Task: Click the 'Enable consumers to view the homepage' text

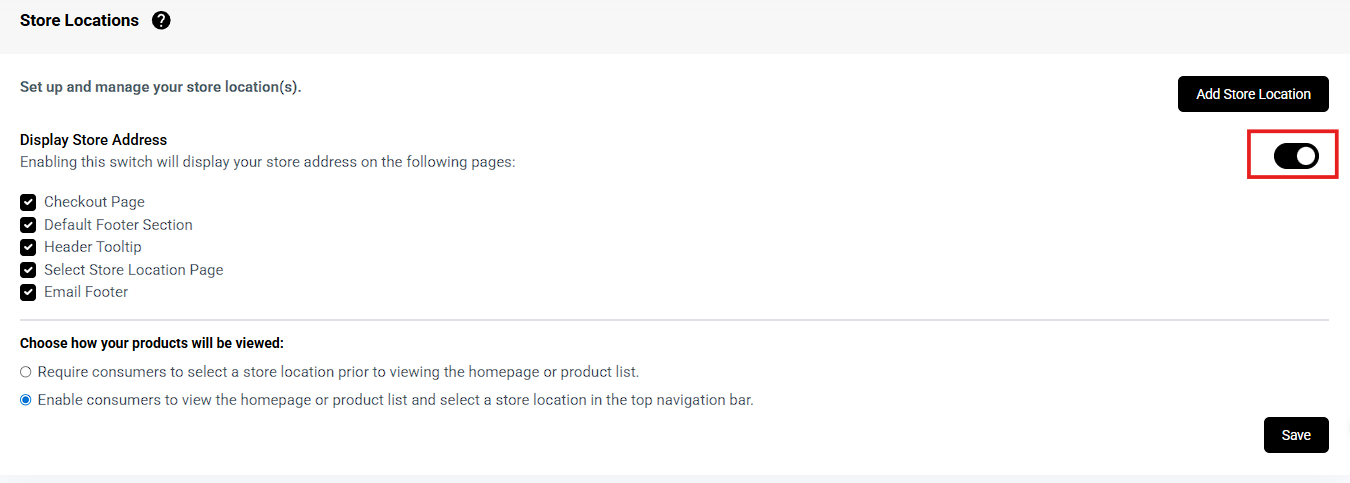Action: point(395,400)
